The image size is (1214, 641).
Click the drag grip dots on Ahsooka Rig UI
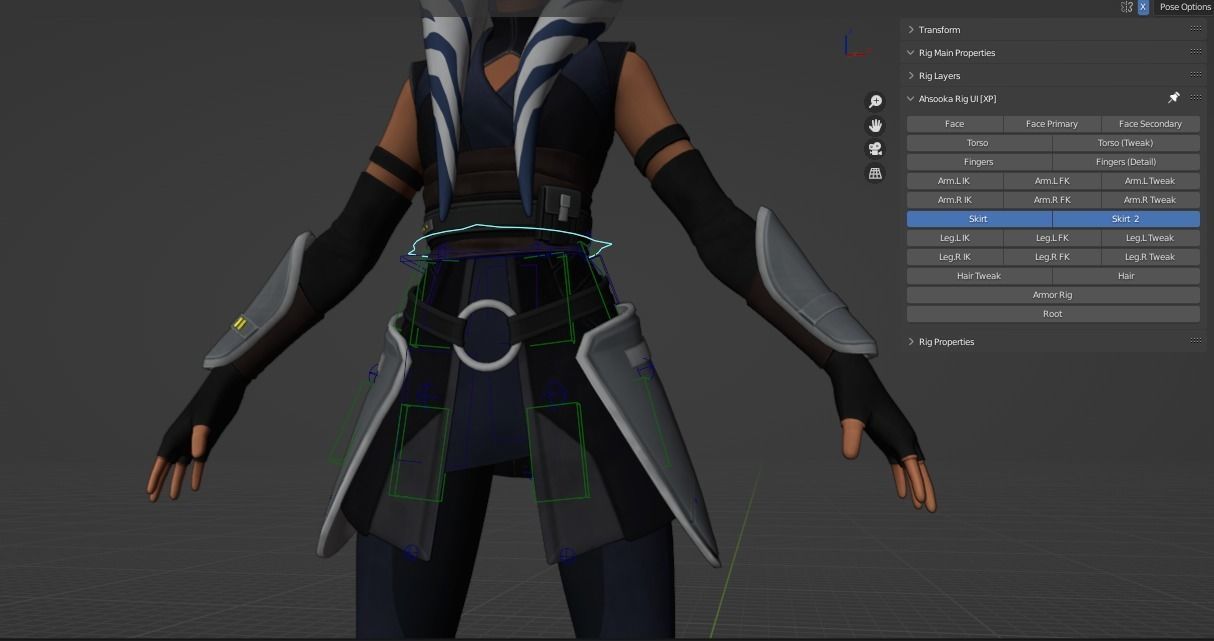1196,98
